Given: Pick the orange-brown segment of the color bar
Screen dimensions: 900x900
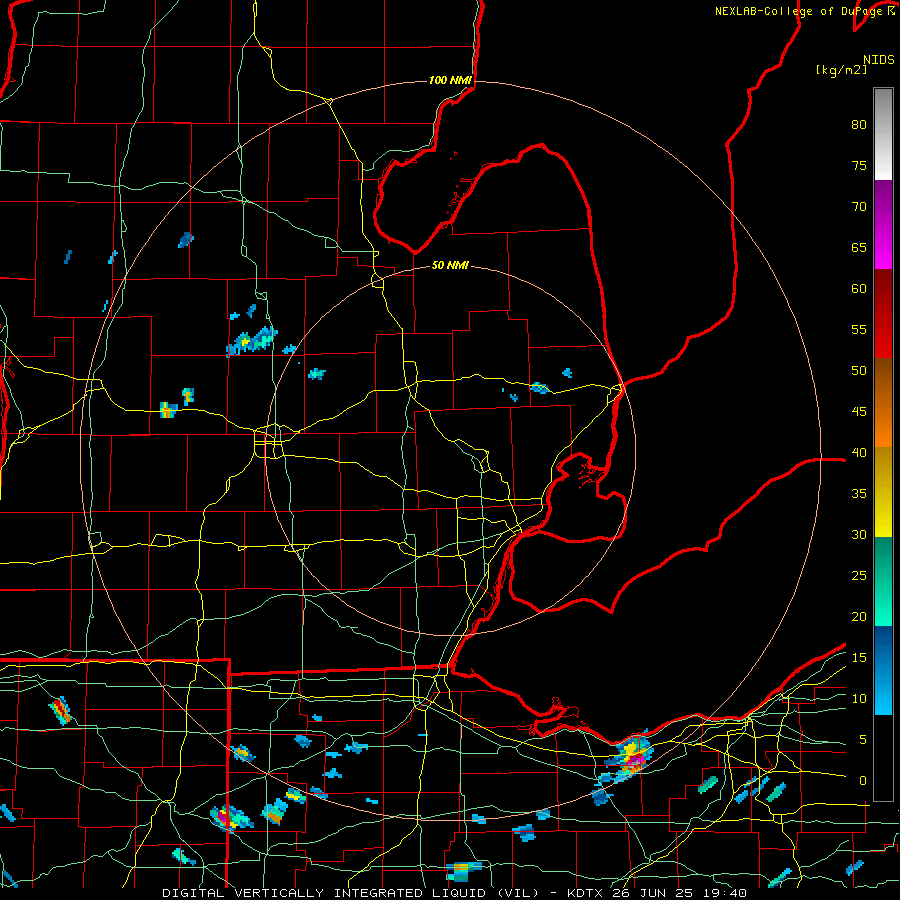Looking at the screenshot, I should tap(883, 403).
